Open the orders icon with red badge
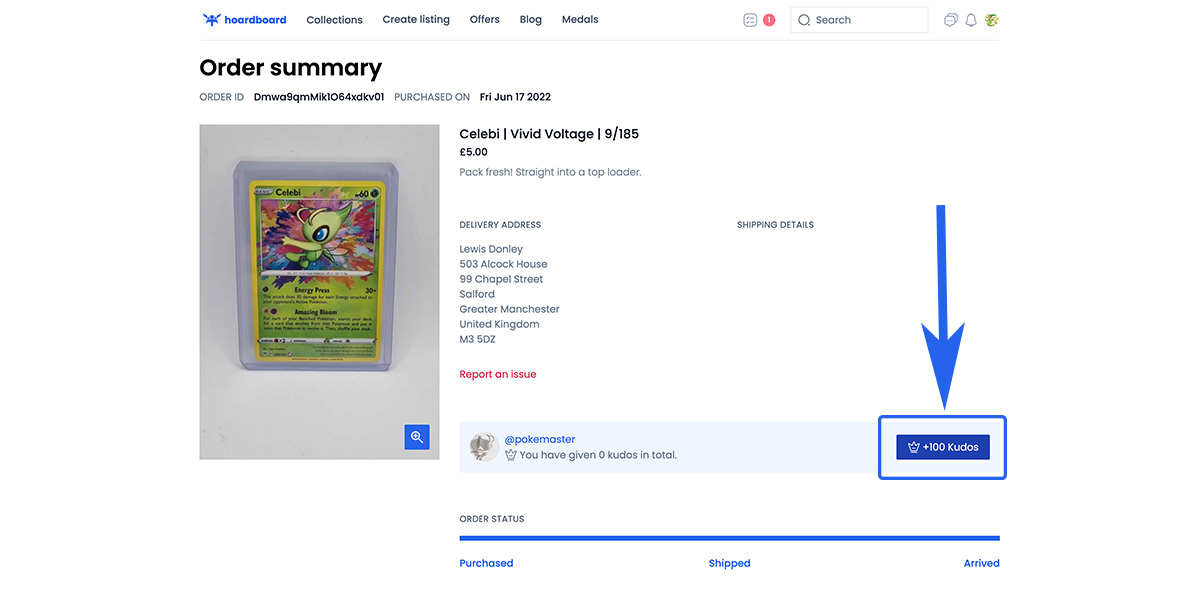Image resolution: width=1200 pixels, height=593 pixels. click(x=759, y=20)
